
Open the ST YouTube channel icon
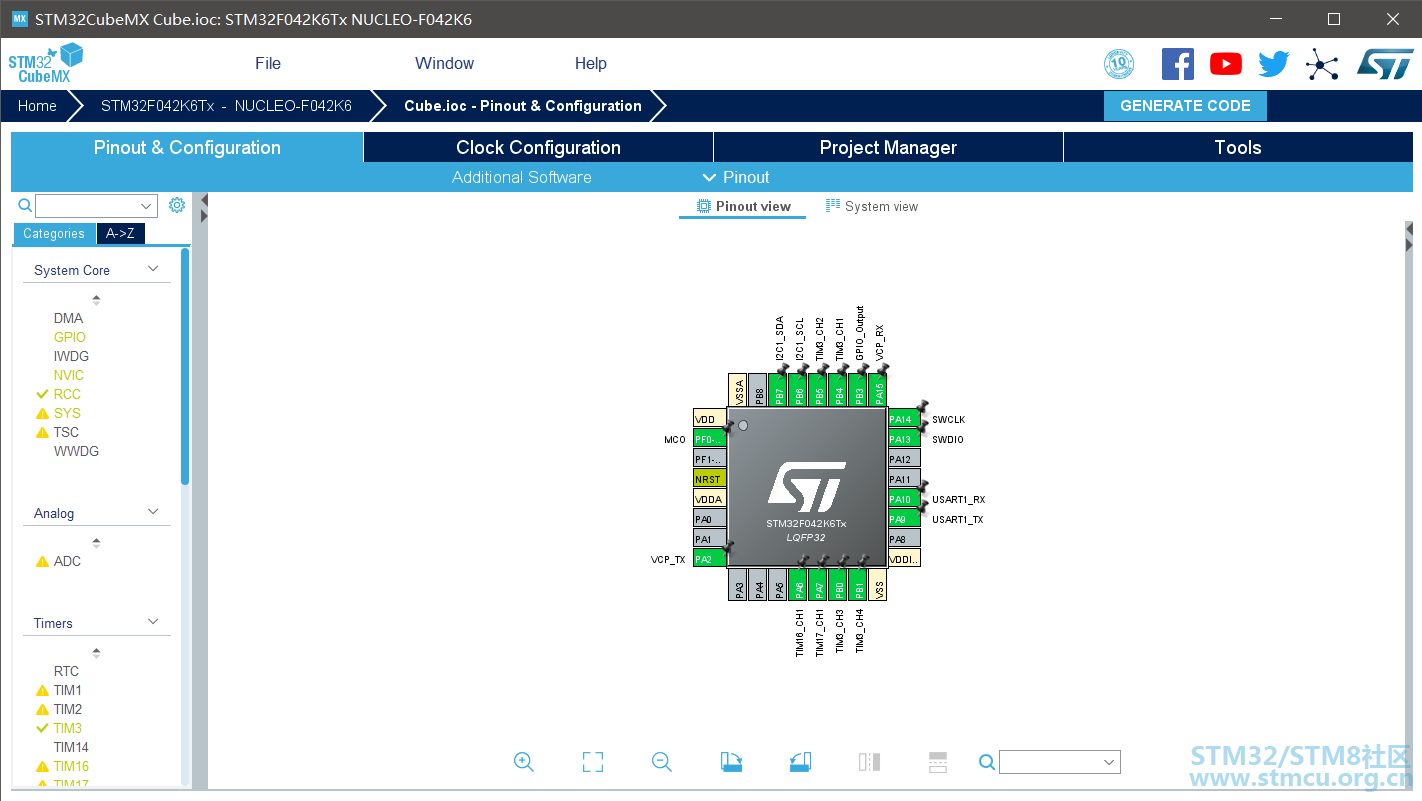1225,64
